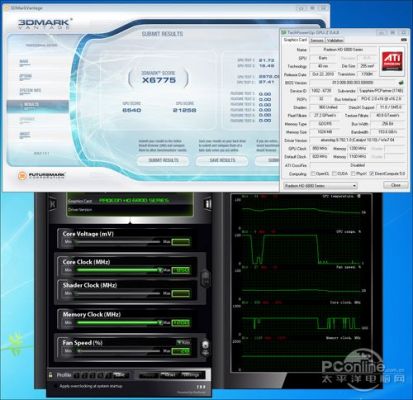413x400 pixels.
Task: Tick the PhysX checkbox in GPU-Z
Action: click(353, 174)
